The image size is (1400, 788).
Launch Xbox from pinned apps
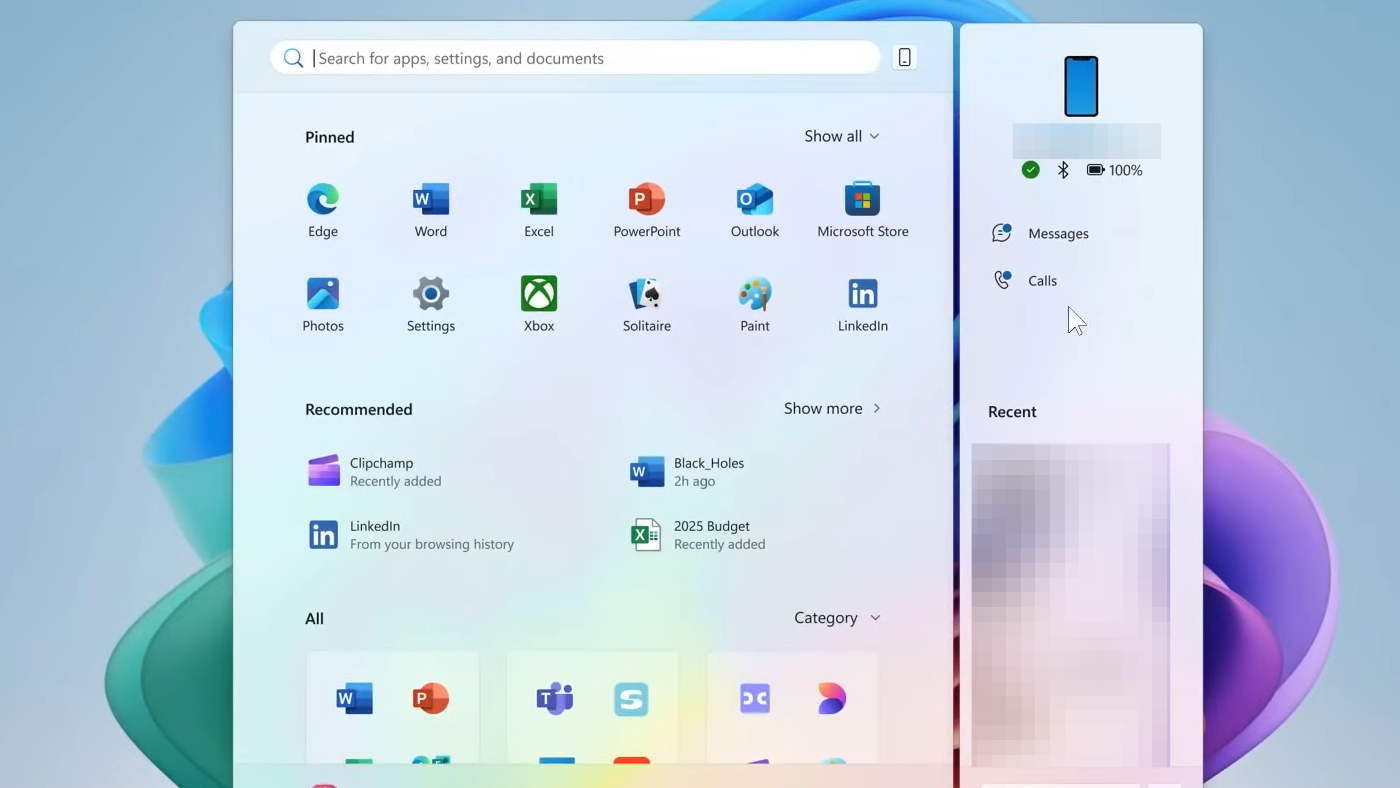(538, 305)
